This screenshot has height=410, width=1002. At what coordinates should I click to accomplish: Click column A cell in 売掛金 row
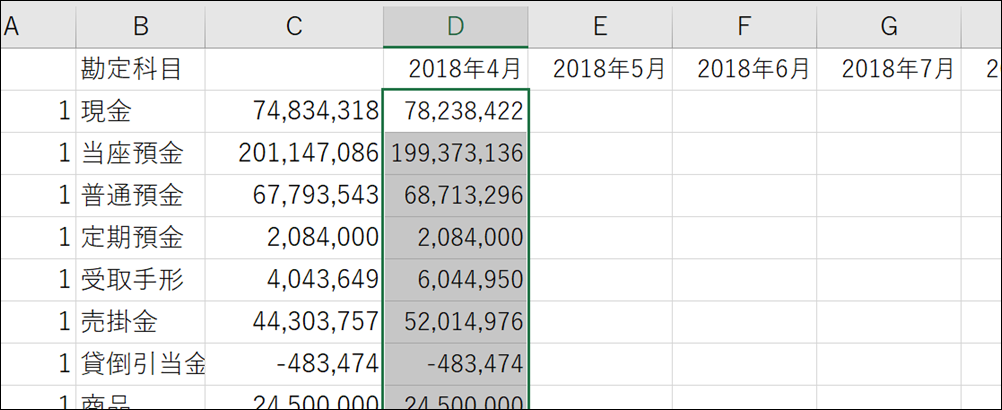tap(38, 322)
